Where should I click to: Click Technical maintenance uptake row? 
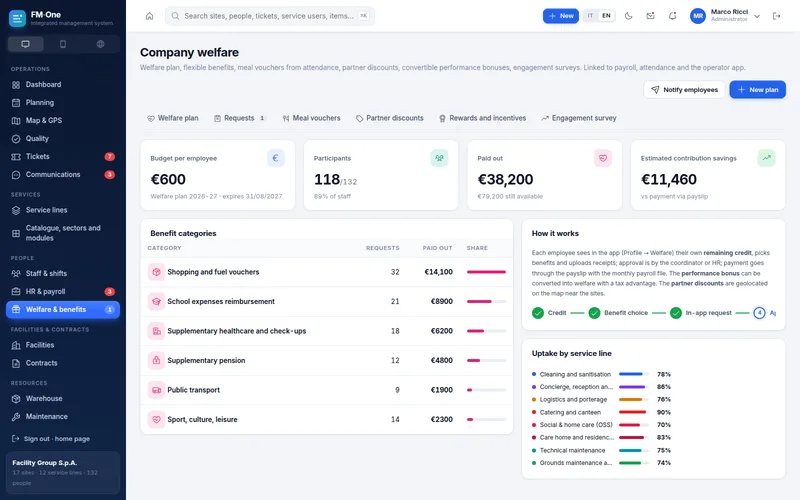click(602, 451)
